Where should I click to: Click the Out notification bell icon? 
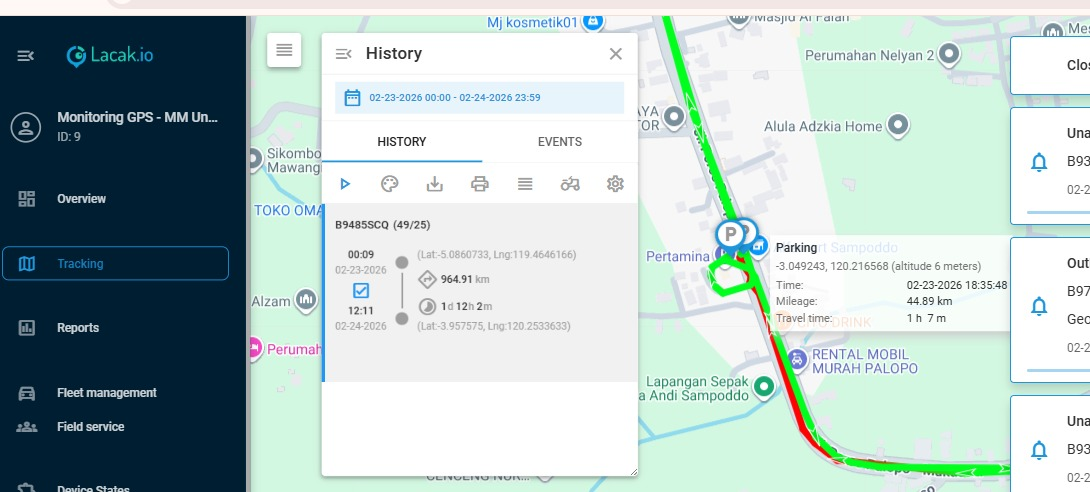[x=1039, y=306]
